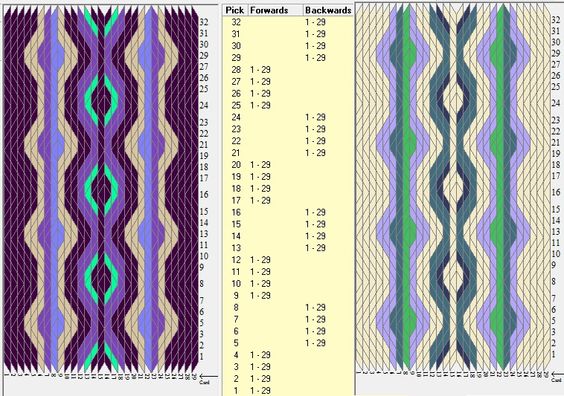Select pick number 20 in the table
The height and width of the screenshot is (396, 564).
pos(236,165)
